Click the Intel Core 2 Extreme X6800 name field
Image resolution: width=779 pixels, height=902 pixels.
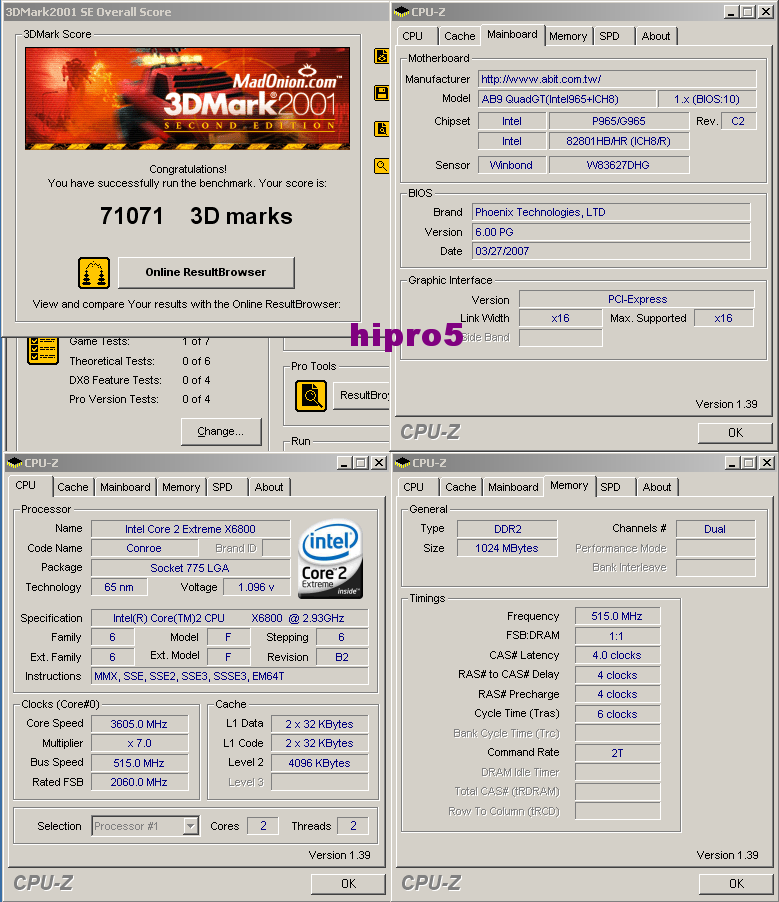tap(190, 529)
